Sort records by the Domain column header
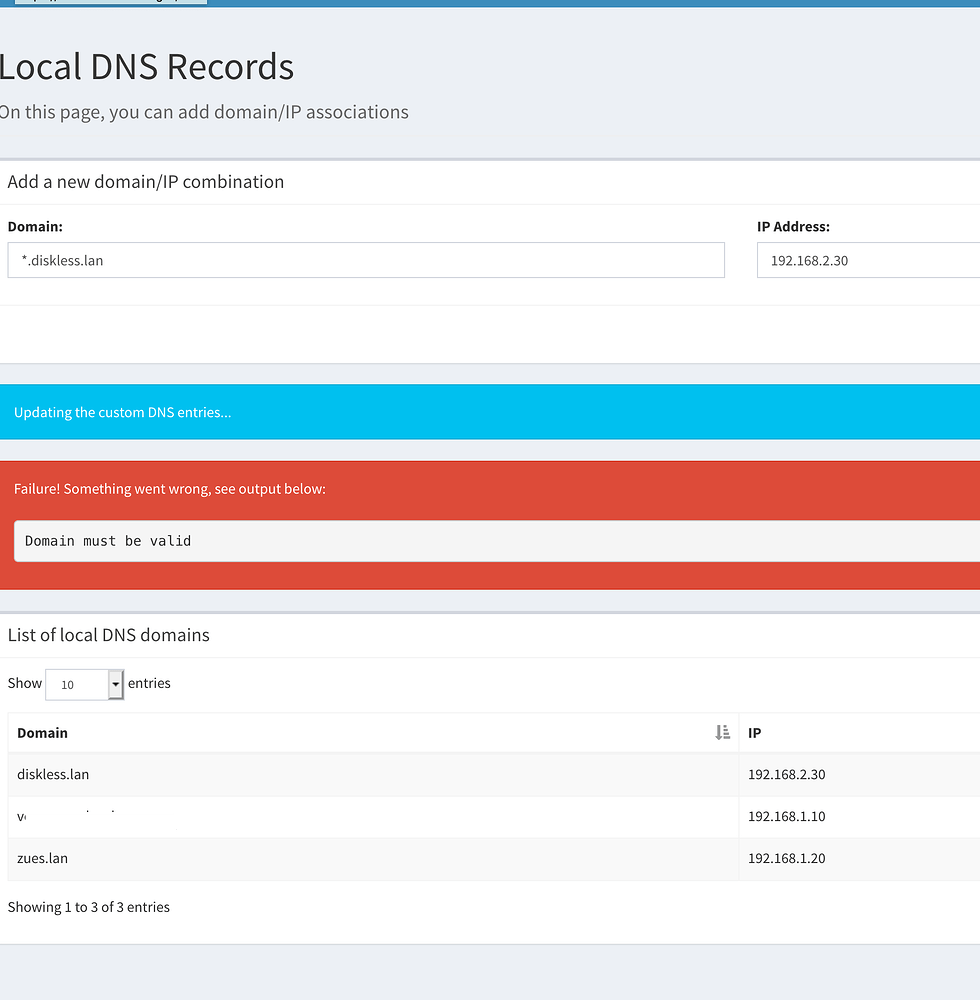 pyautogui.click(x=42, y=732)
